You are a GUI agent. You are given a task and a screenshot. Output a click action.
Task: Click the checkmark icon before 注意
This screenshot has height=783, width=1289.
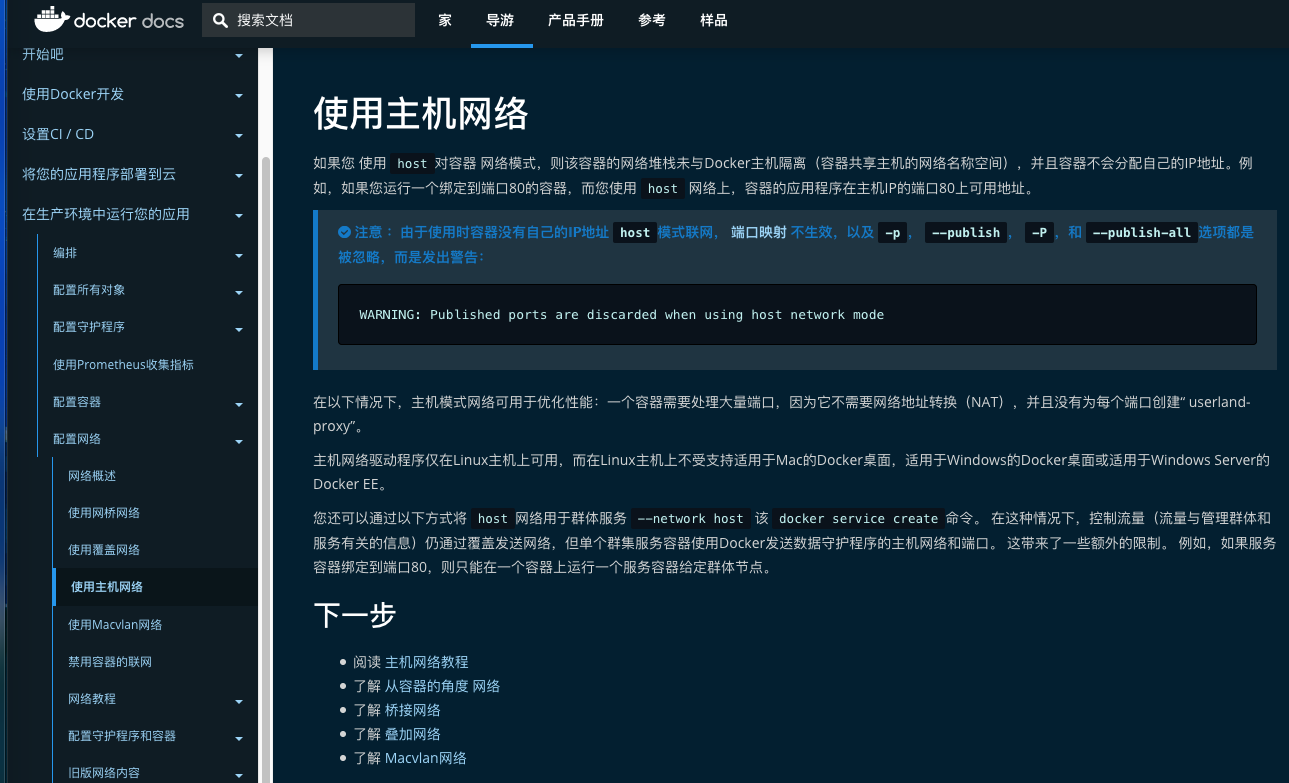coord(344,232)
